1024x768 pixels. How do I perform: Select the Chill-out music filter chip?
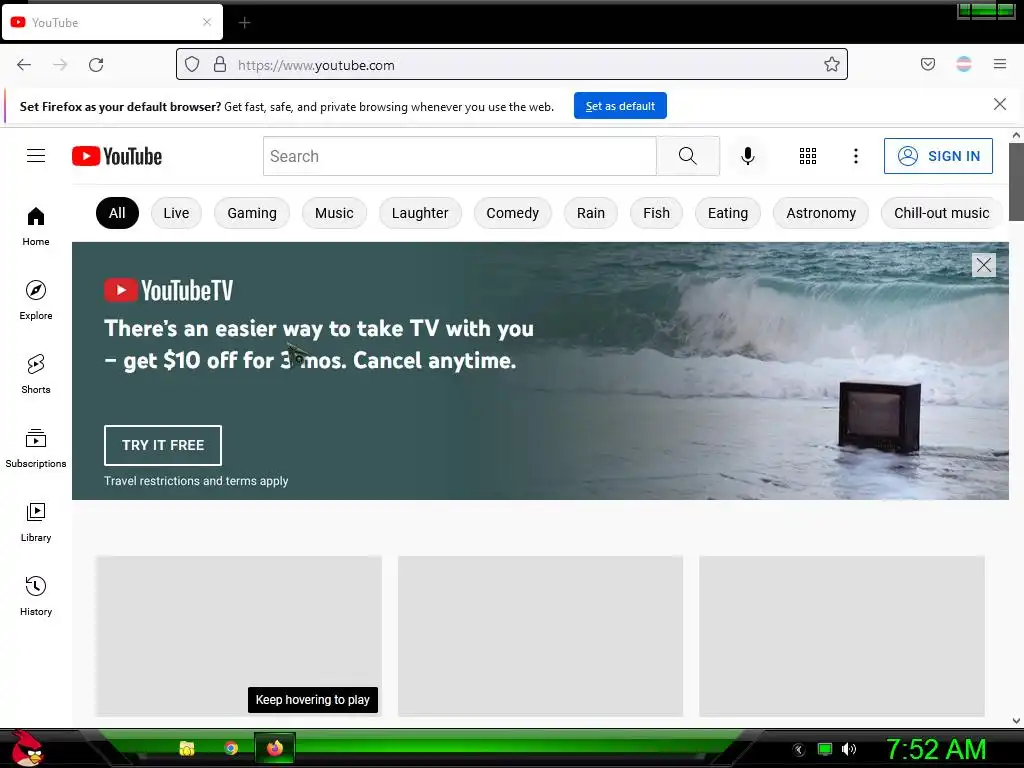(941, 213)
